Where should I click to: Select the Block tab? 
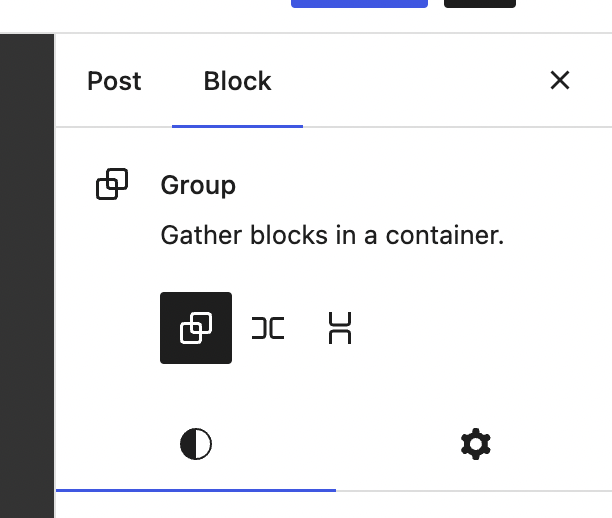point(237,81)
